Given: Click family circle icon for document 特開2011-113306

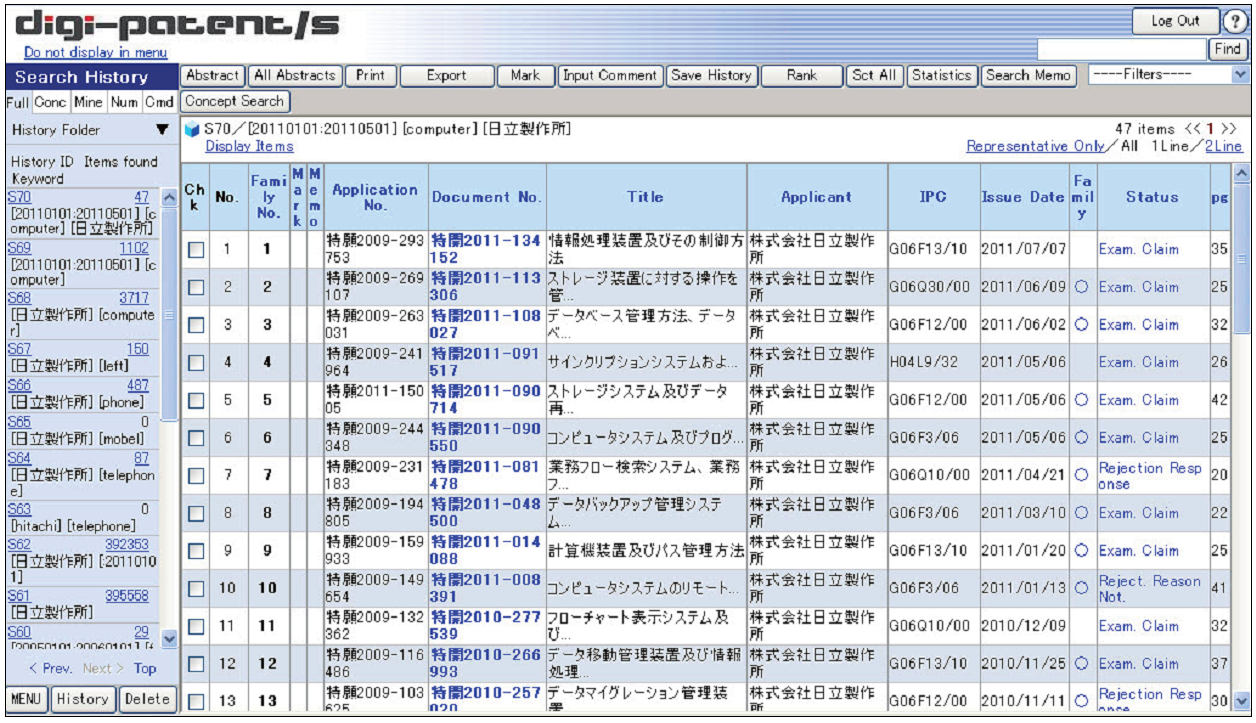Looking at the screenshot, I should [1081, 287].
